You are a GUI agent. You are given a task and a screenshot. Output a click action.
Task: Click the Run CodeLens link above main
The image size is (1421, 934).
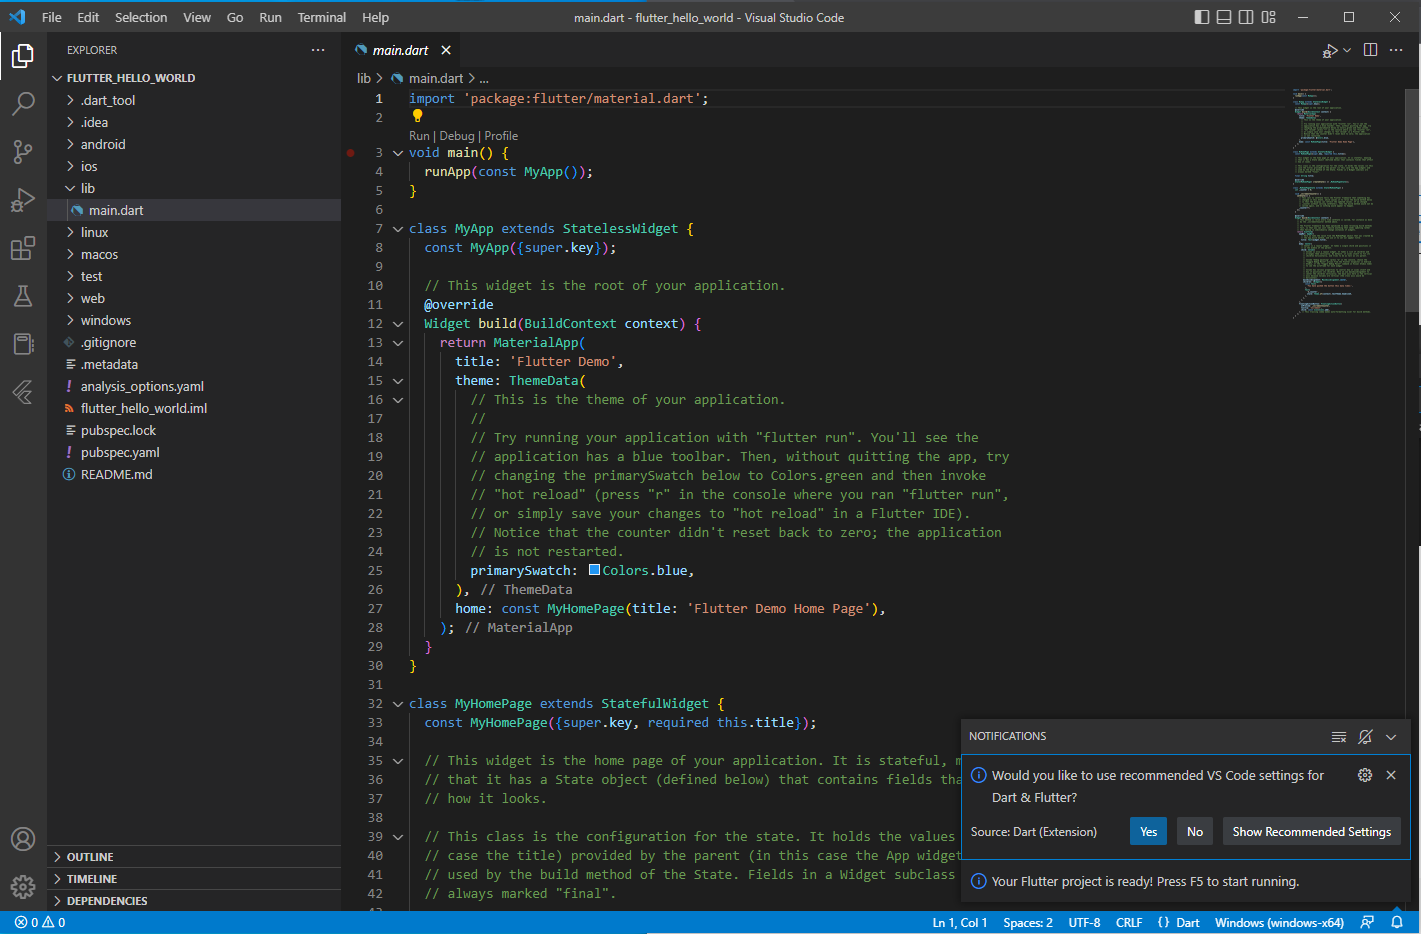(x=419, y=136)
